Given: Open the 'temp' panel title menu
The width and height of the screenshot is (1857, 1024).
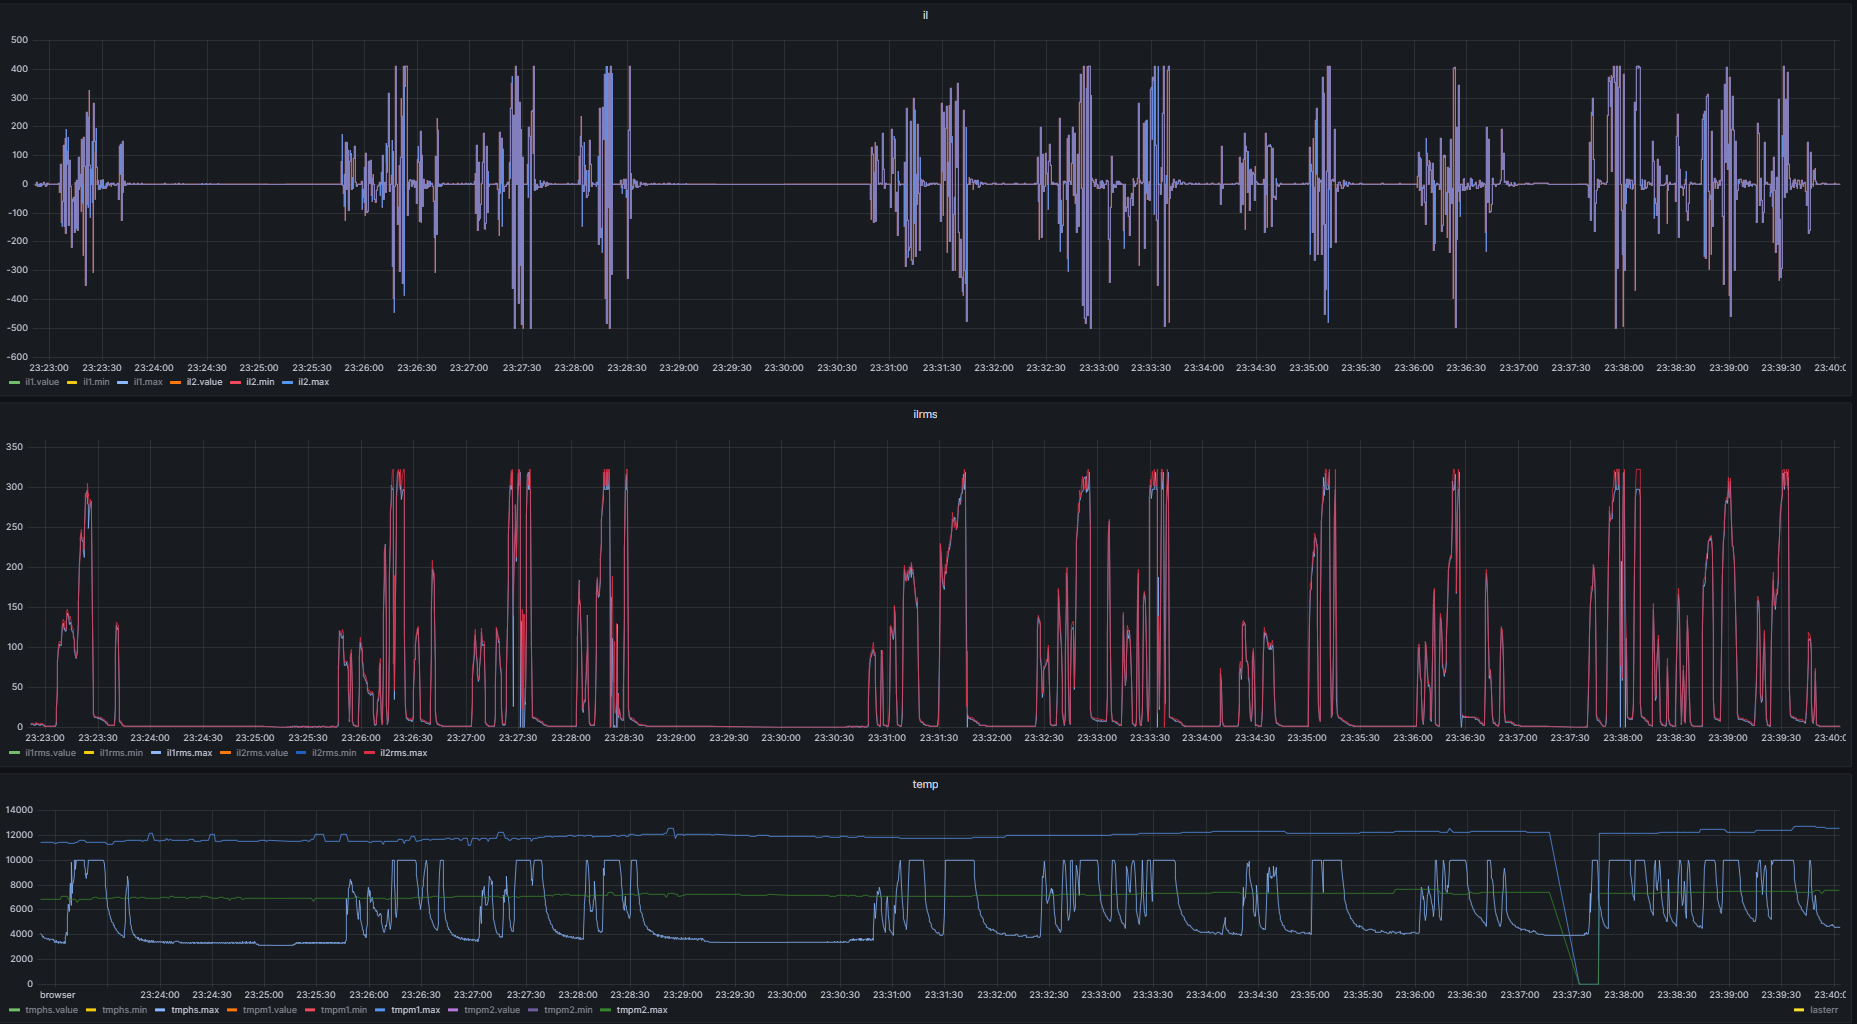Looking at the screenshot, I should pyautogui.click(x=925, y=784).
